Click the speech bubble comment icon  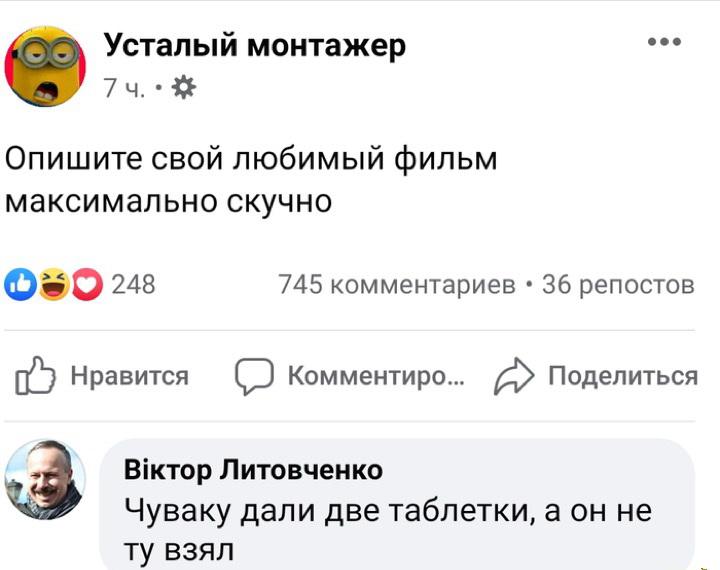tap(254, 376)
